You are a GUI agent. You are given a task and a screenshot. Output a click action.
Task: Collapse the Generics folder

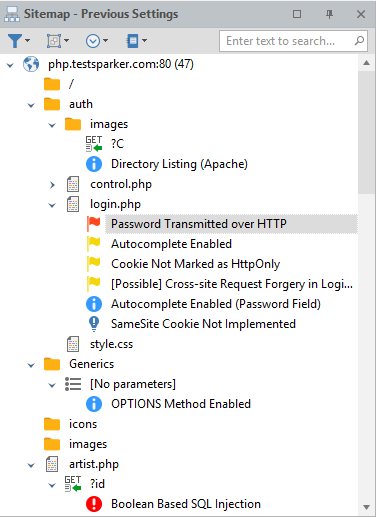31,365
